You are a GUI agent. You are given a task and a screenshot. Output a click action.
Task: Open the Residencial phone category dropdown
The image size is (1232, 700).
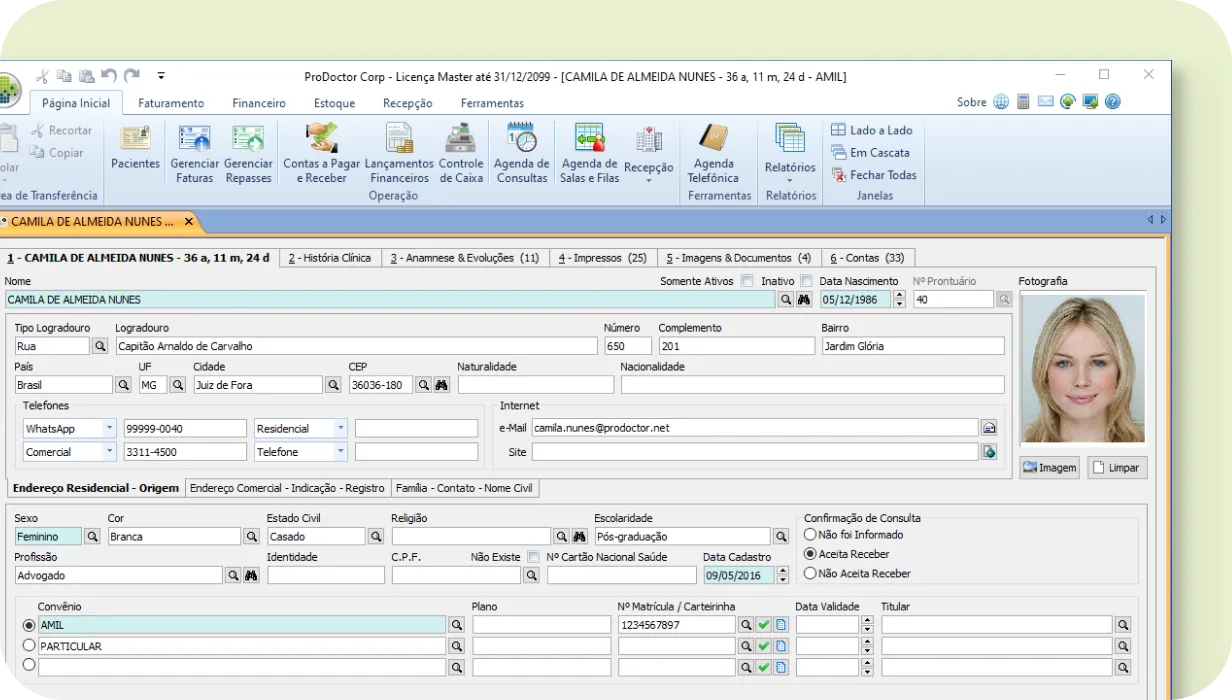340,428
